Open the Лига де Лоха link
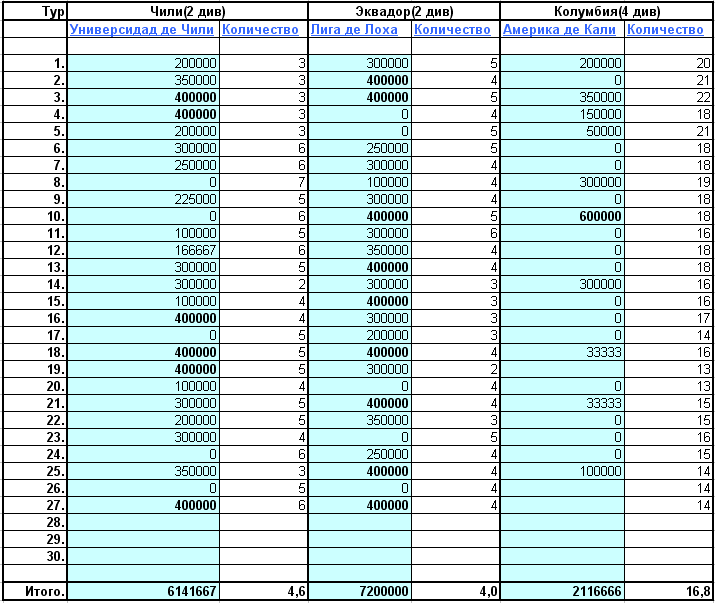Viewport: 715px width, 603px height. click(353, 30)
